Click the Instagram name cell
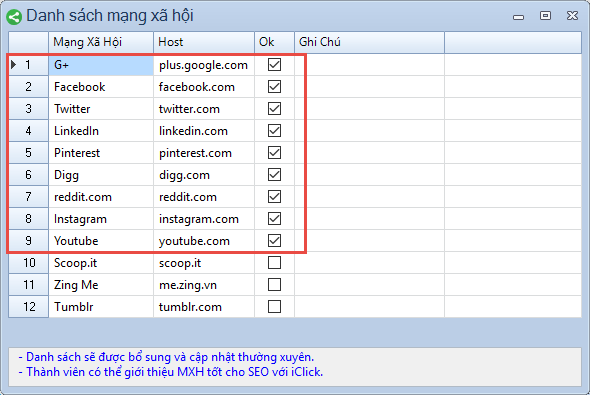 (101, 219)
